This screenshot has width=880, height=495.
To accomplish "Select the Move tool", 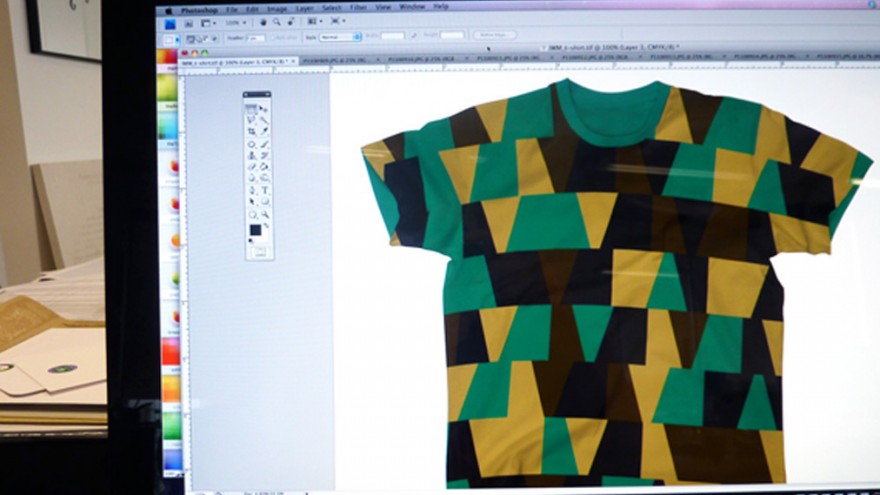I will [x=263, y=108].
